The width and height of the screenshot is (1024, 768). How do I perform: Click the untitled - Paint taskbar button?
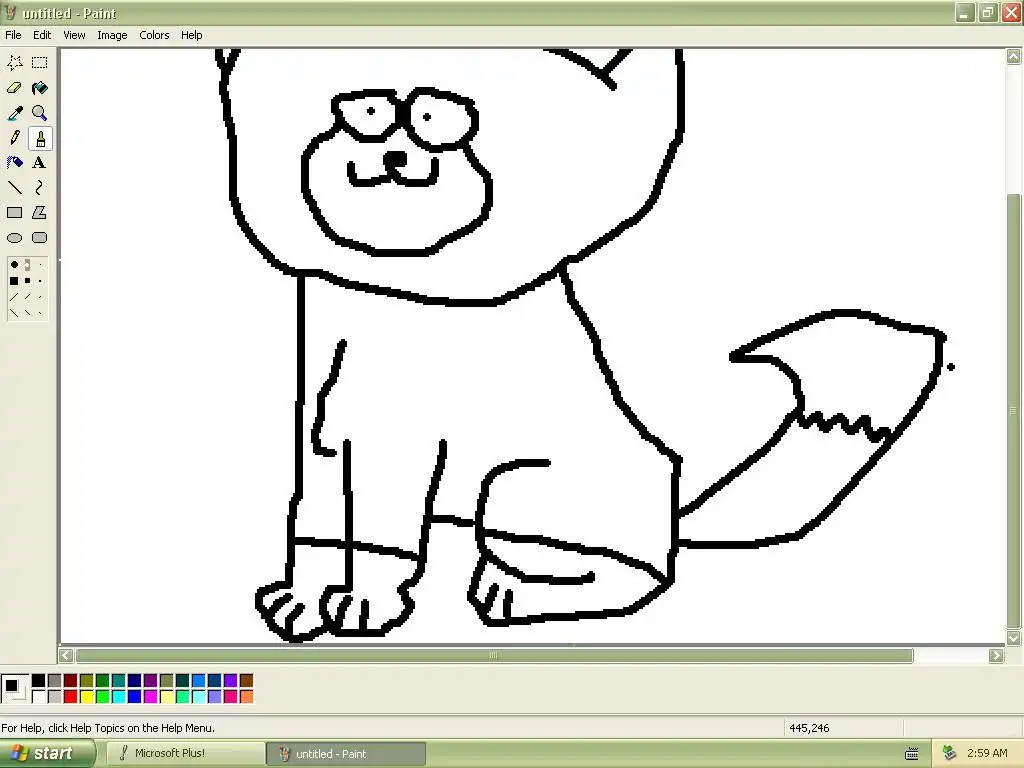tap(346, 754)
